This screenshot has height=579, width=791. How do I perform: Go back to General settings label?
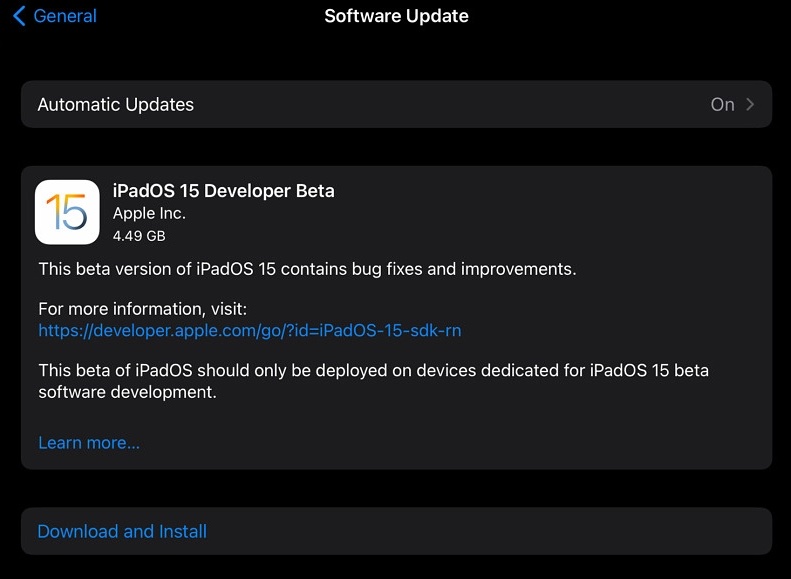coord(65,16)
